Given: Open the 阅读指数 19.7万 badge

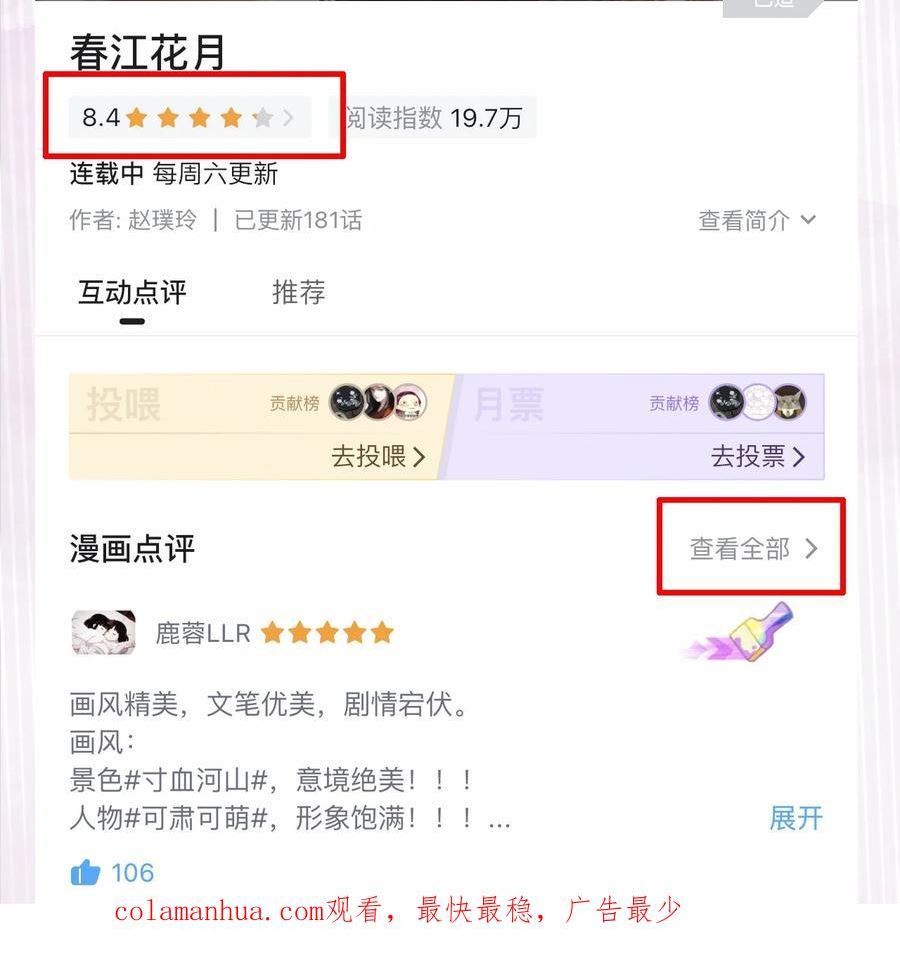Looking at the screenshot, I should pos(432,118).
